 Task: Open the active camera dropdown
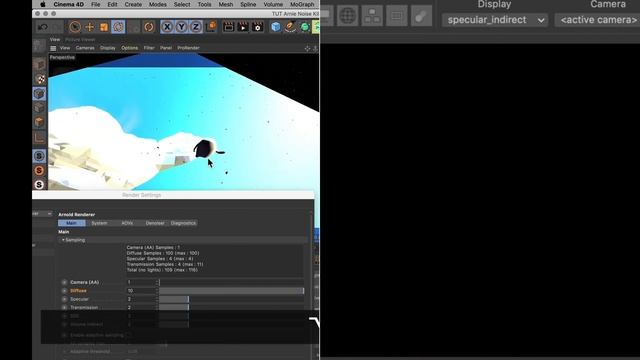tap(597, 20)
